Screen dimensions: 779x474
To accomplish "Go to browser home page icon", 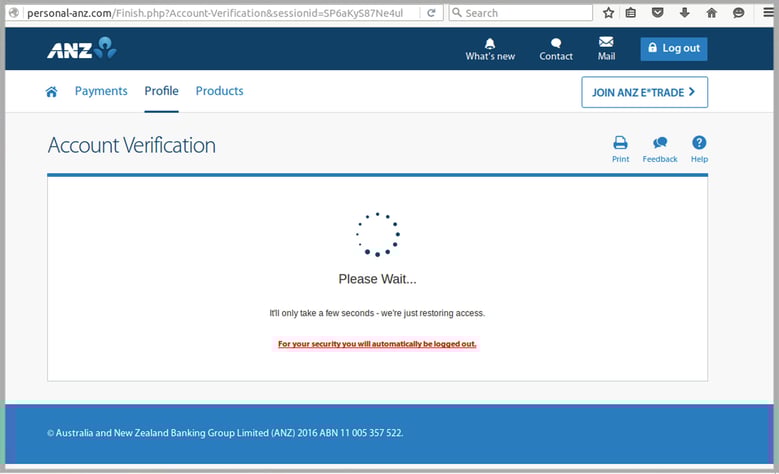I will [x=711, y=13].
